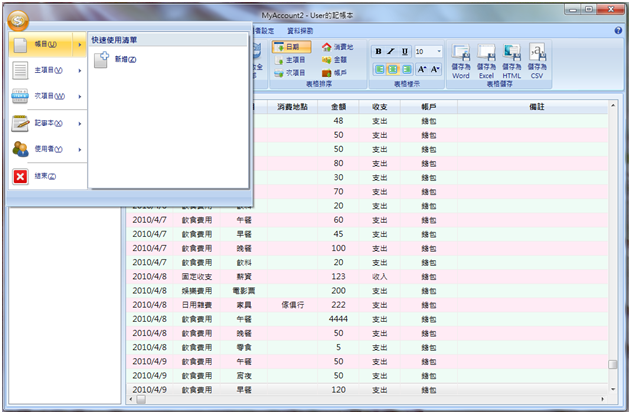Click the table's scroll-down arrow
The height and width of the screenshot is (414, 631).
click(613, 389)
